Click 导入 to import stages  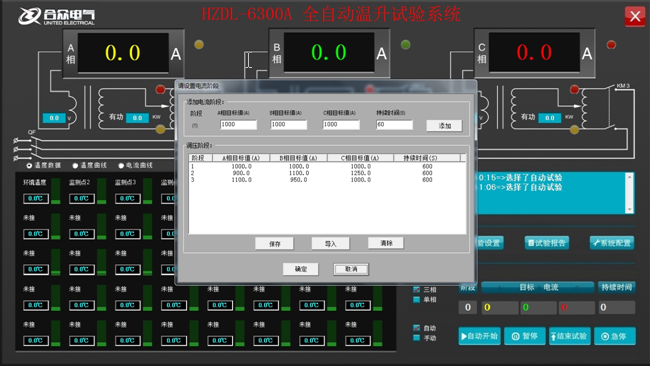330,244
